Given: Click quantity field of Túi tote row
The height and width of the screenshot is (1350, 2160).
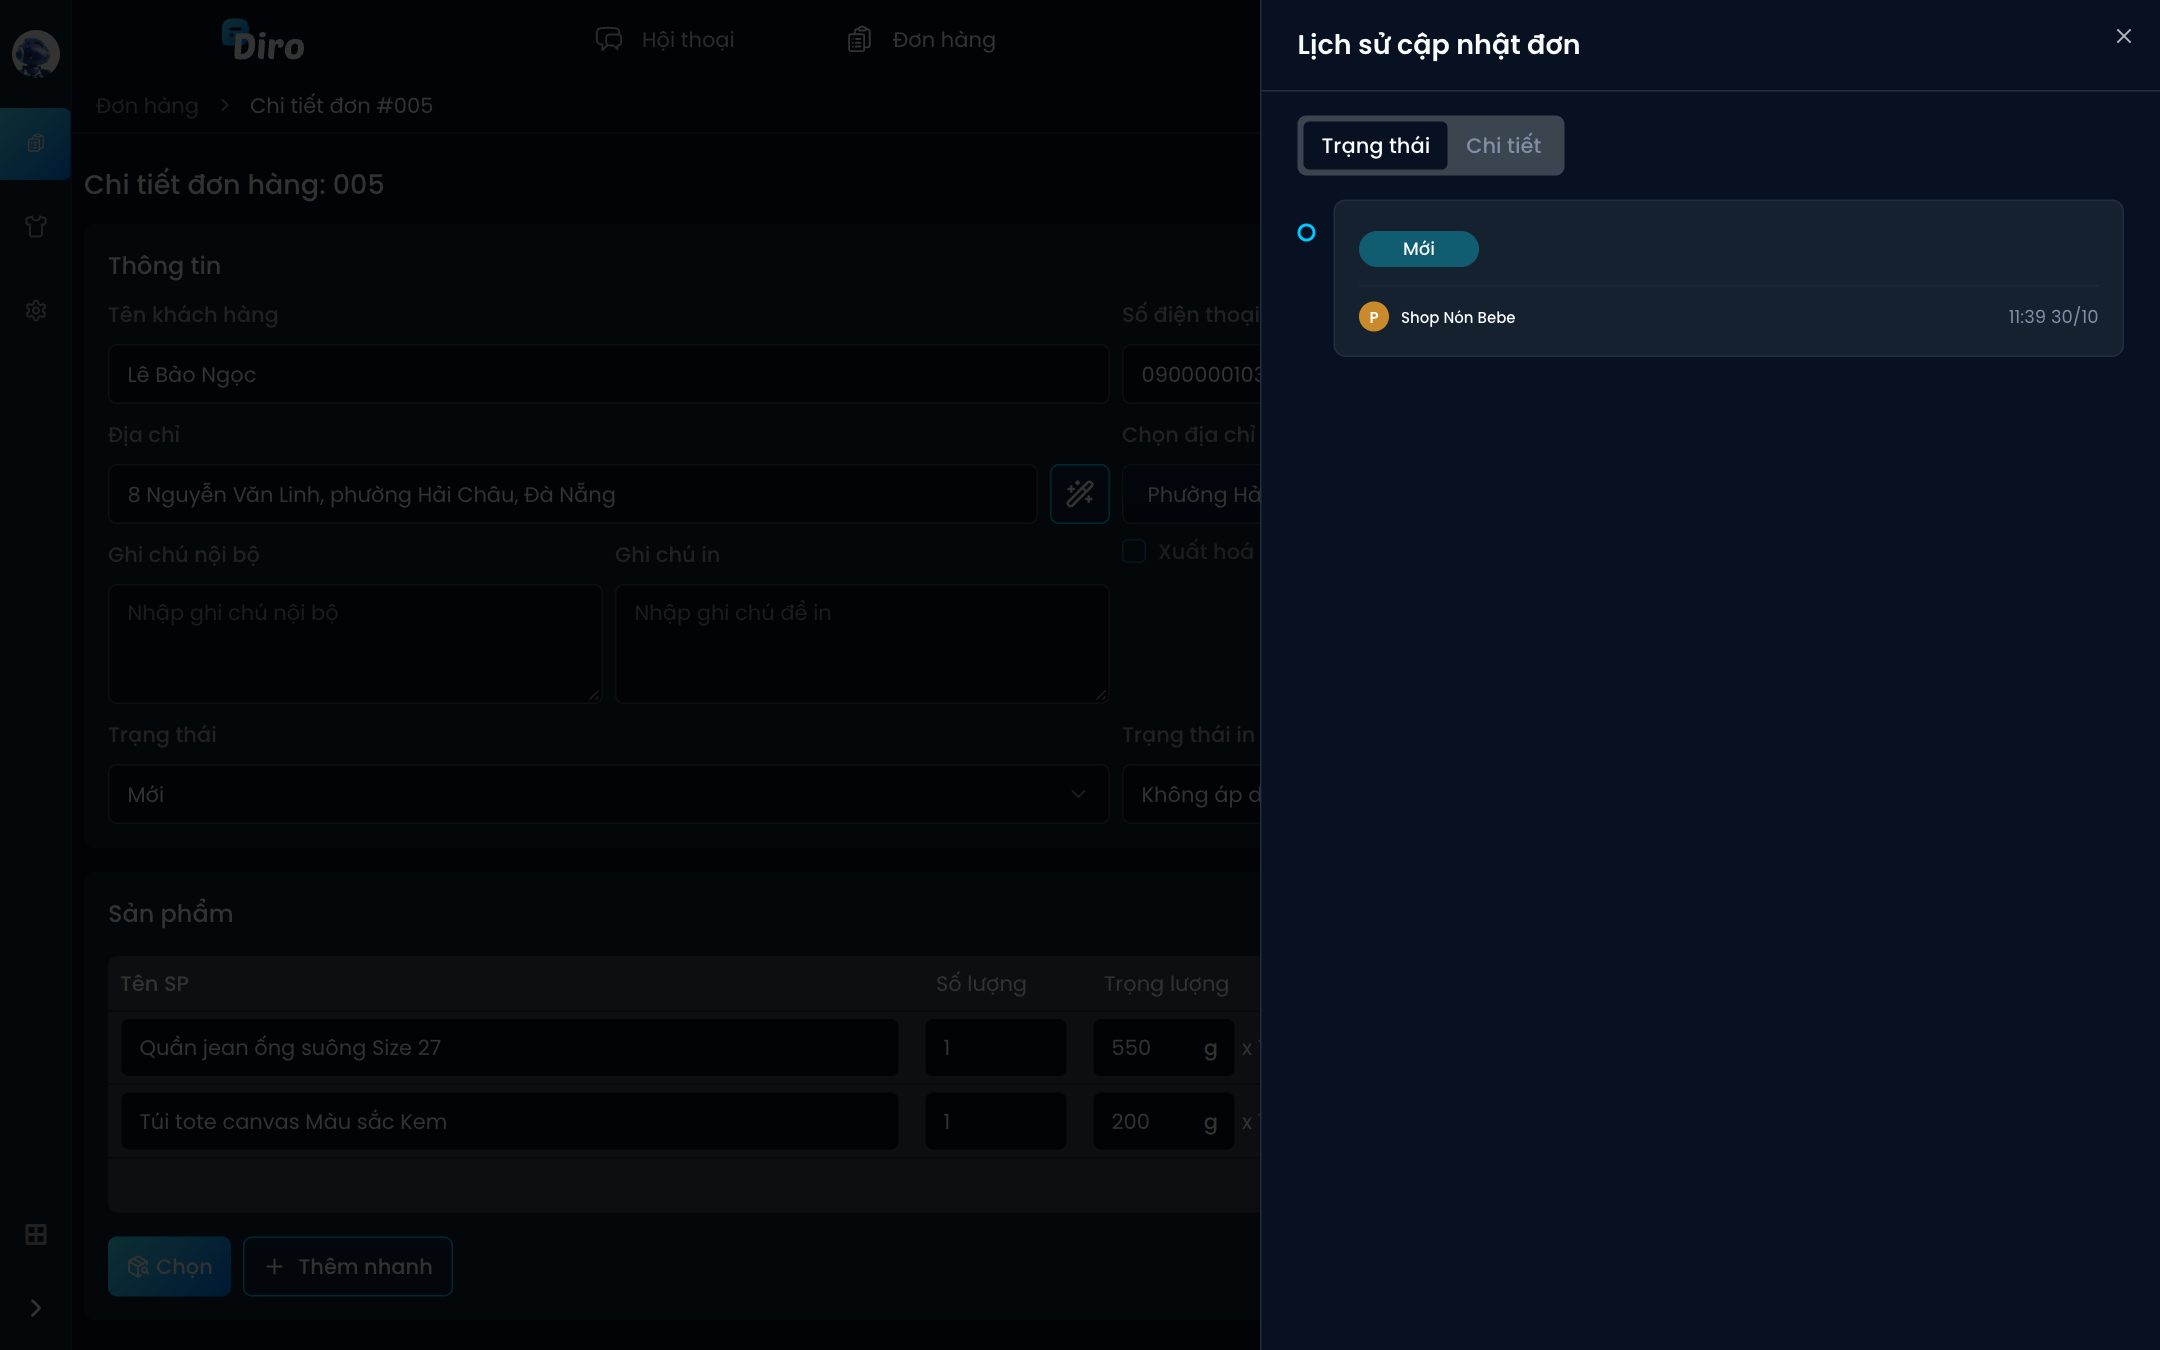Looking at the screenshot, I should [x=995, y=1122].
